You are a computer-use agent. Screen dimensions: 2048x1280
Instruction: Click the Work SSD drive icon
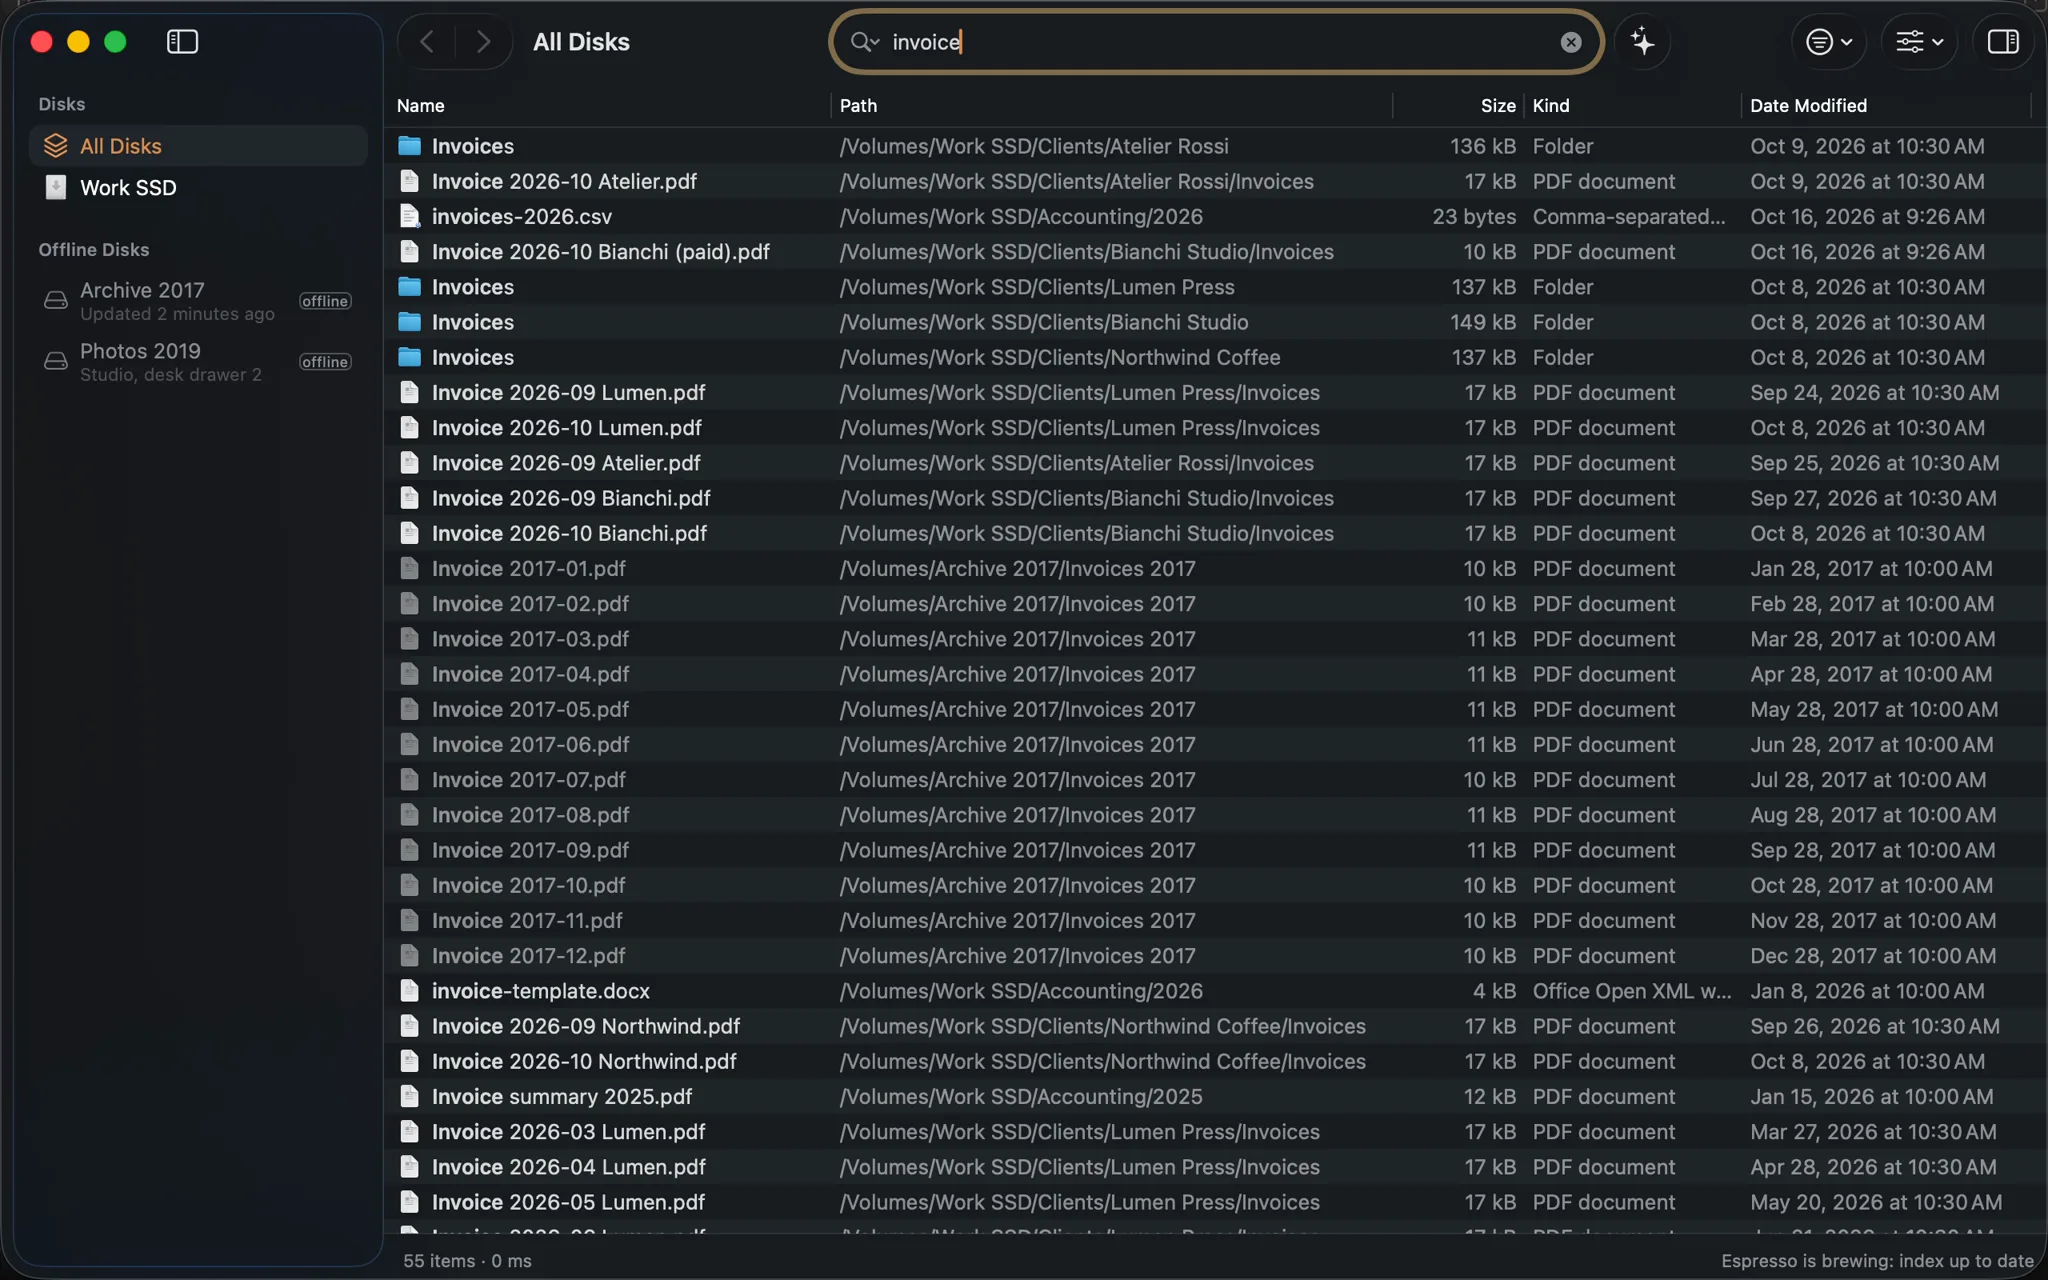56,188
